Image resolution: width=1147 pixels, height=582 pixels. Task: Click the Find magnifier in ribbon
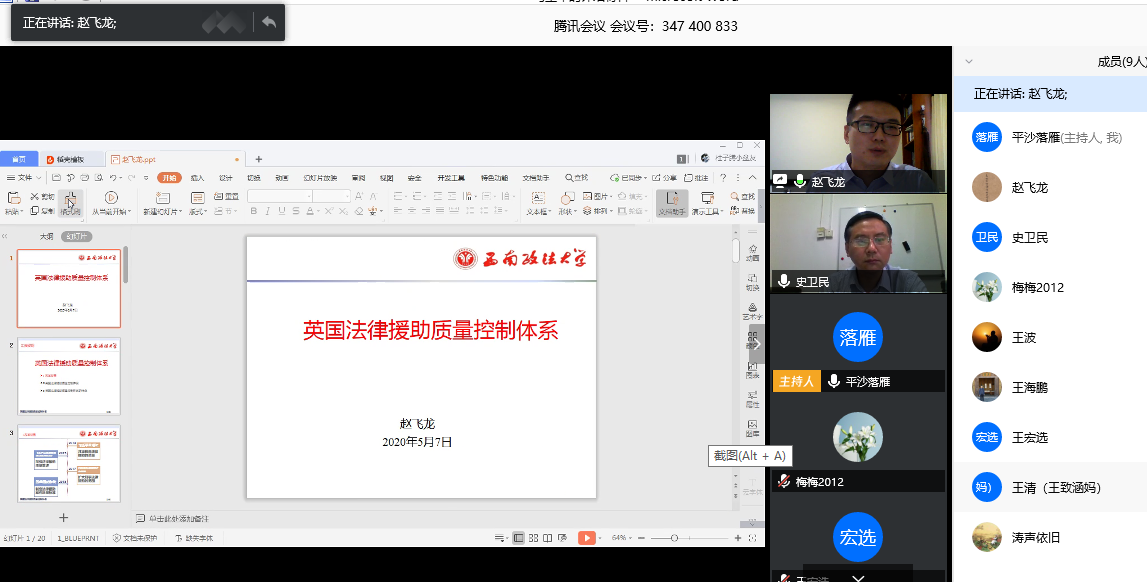[735, 196]
